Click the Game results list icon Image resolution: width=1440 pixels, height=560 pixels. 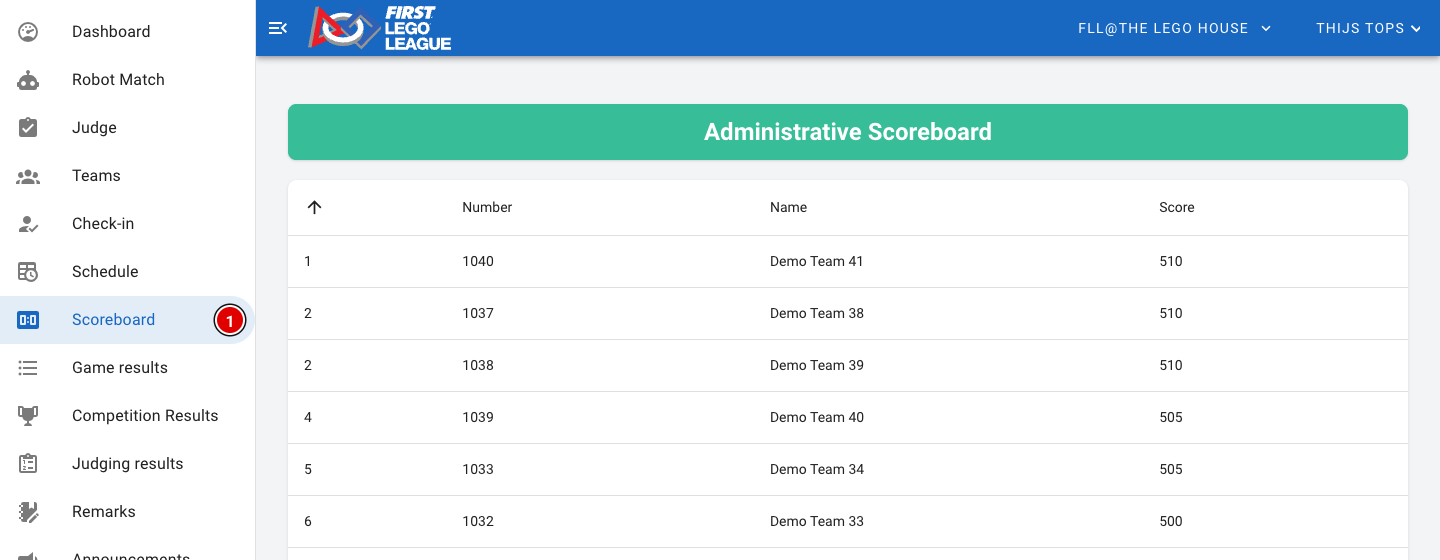click(28, 368)
